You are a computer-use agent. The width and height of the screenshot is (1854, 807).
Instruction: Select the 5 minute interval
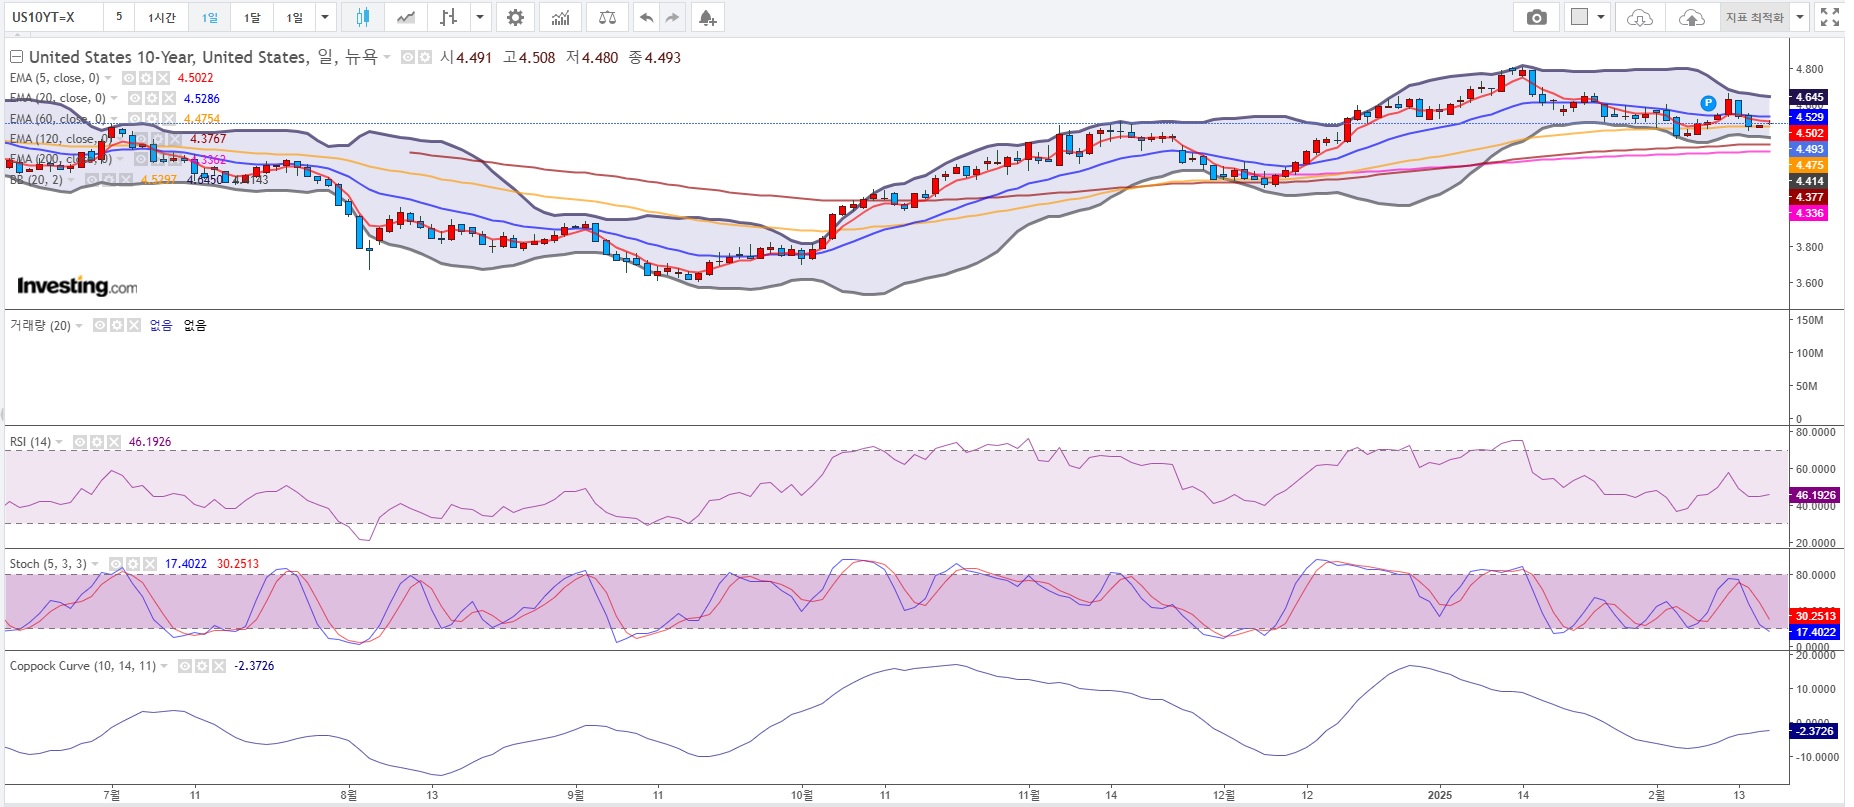pyautogui.click(x=119, y=17)
